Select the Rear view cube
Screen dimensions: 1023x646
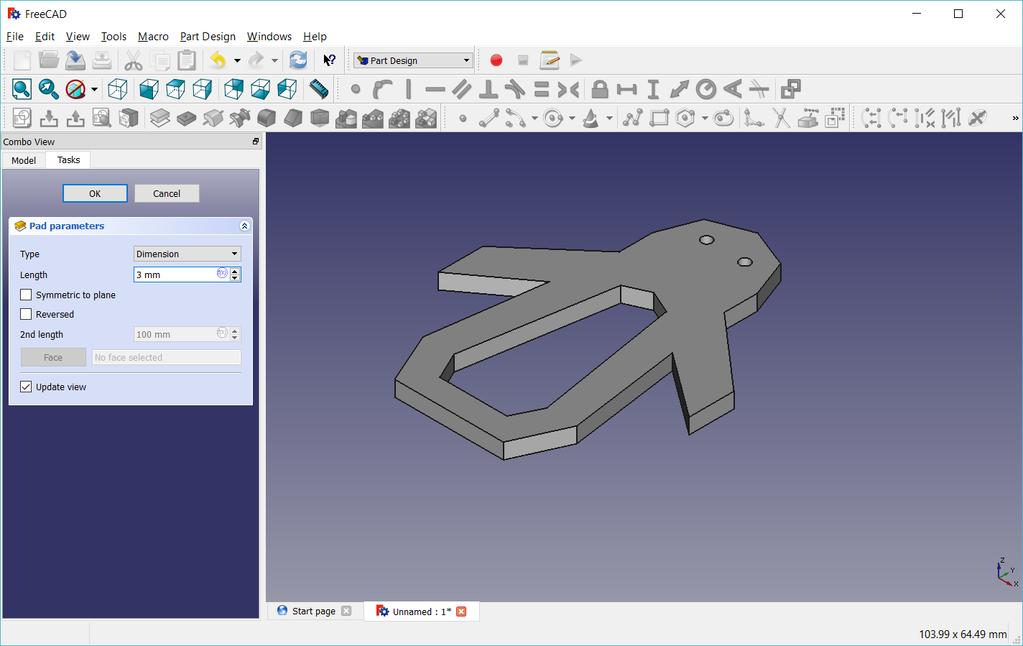234,89
